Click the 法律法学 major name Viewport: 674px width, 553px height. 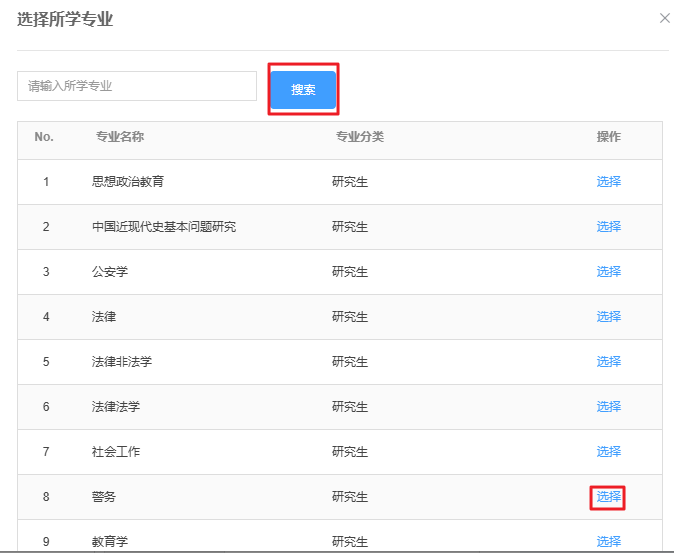click(x=116, y=406)
